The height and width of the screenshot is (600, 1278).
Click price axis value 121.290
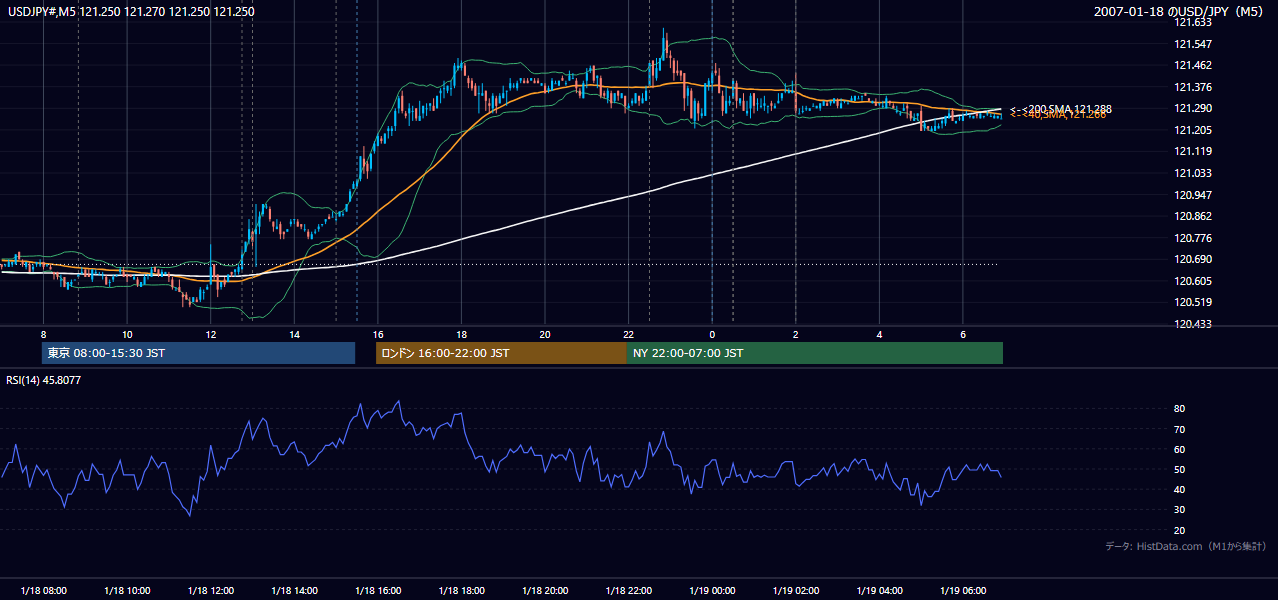coord(1192,108)
